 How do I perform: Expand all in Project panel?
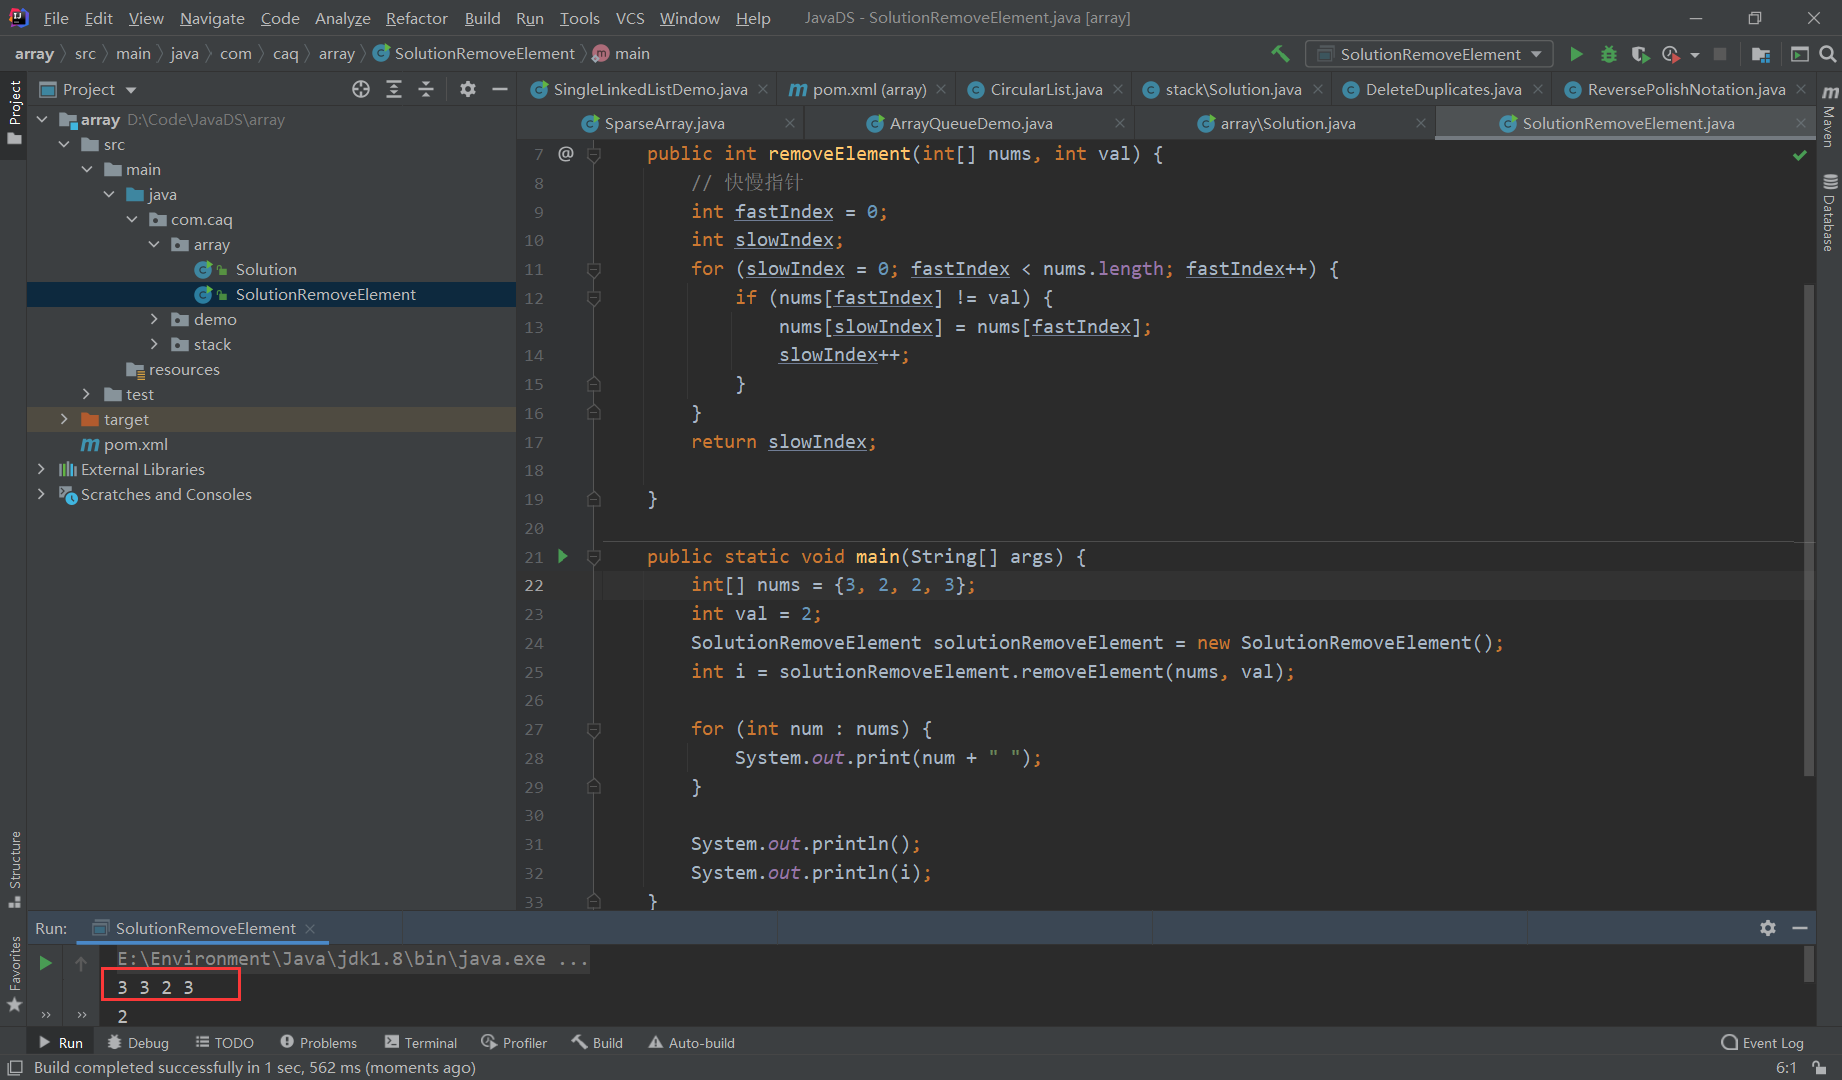point(394,89)
